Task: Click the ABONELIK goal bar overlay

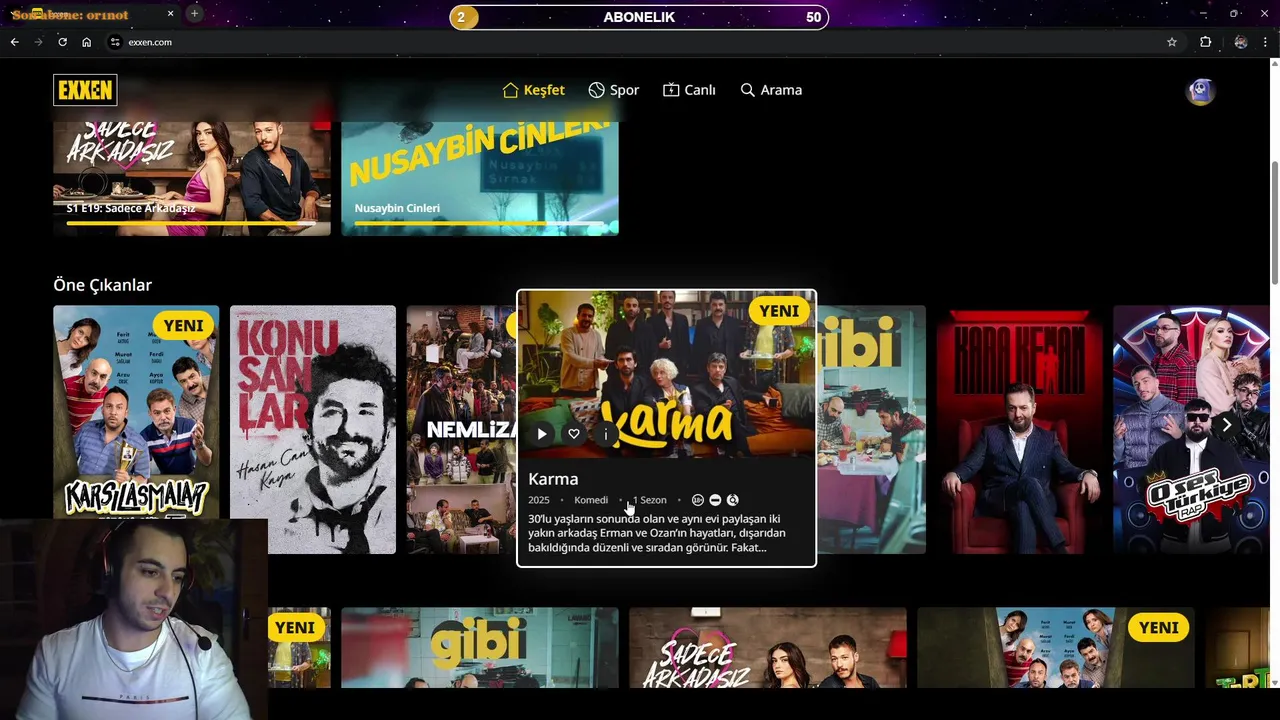Action: point(639,17)
